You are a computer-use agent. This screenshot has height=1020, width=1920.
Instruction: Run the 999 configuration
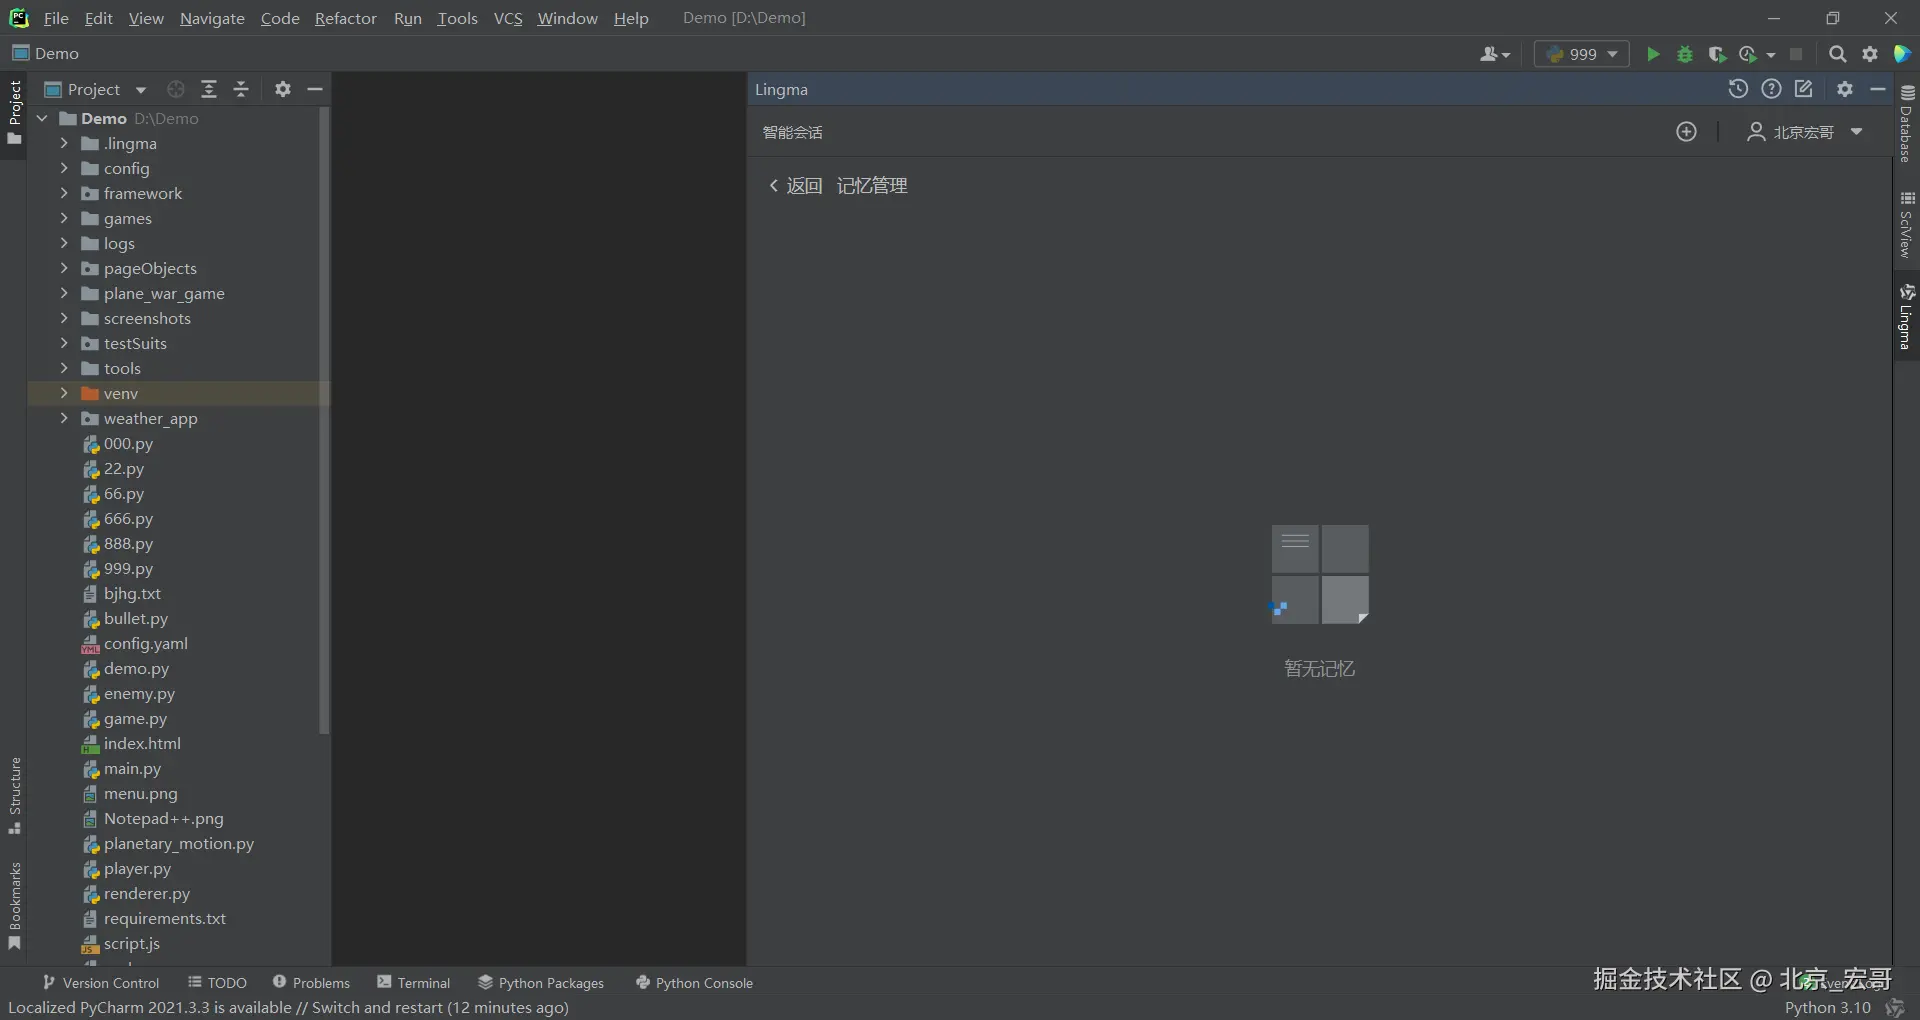click(x=1653, y=54)
